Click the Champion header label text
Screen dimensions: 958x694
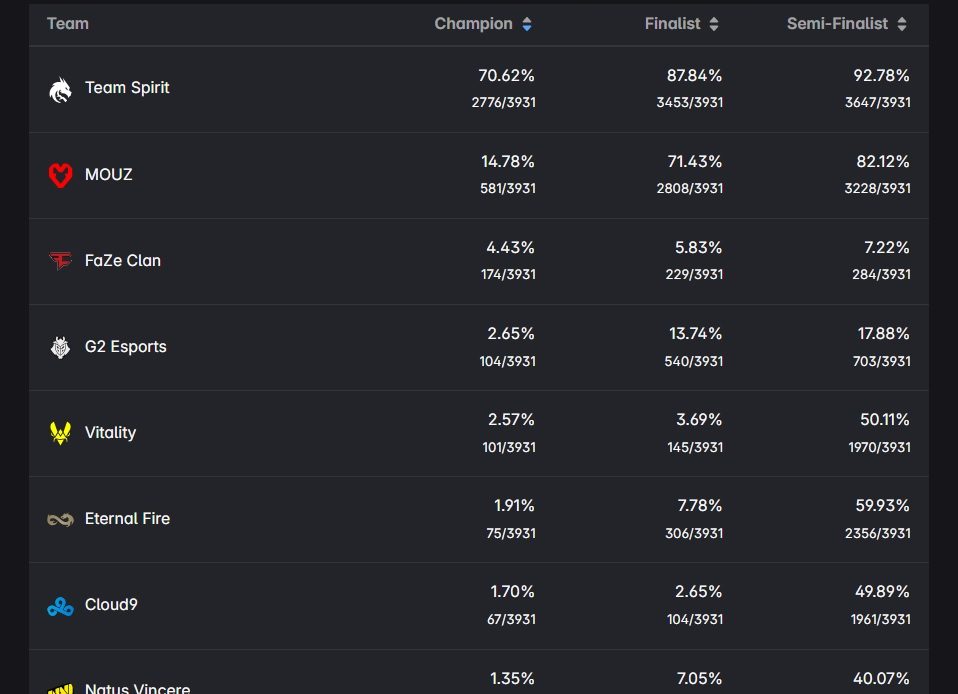pyautogui.click(x=473, y=23)
